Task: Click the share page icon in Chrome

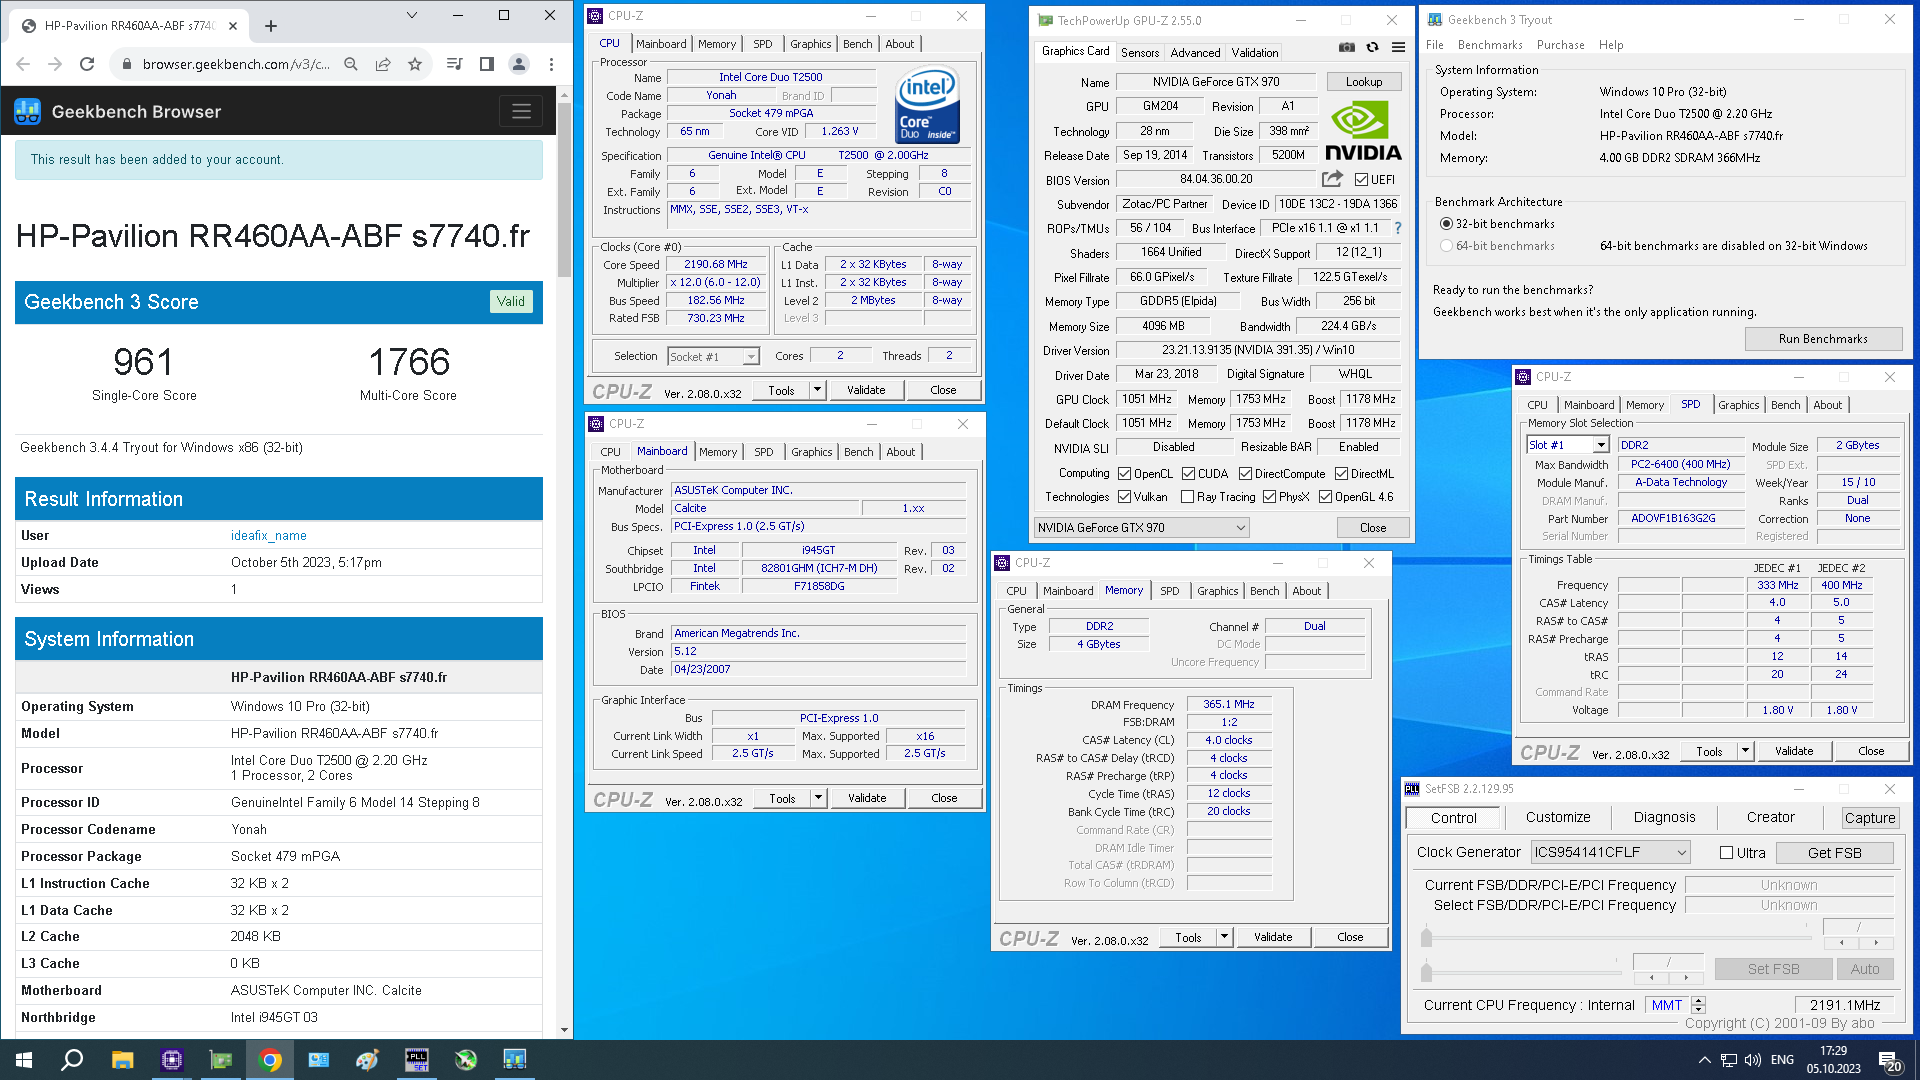Action: click(383, 64)
